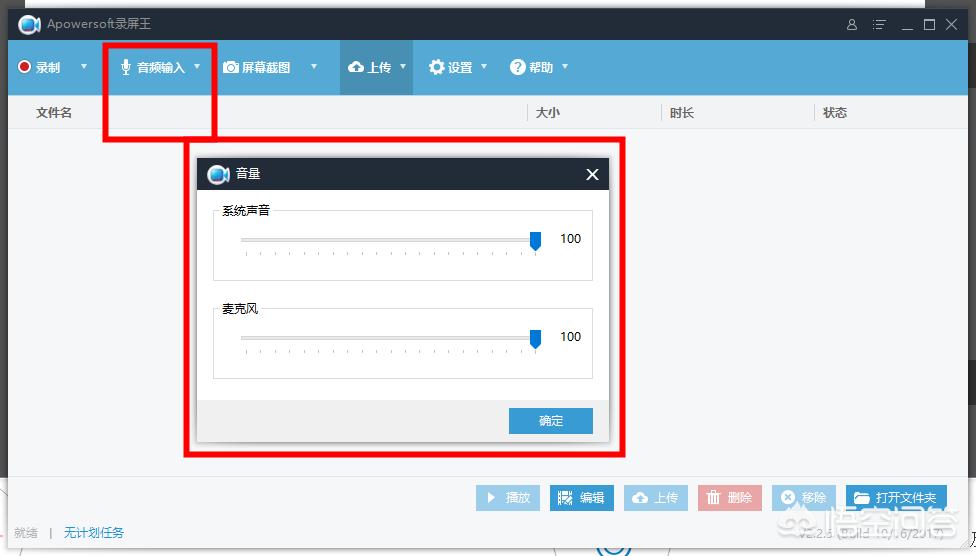Click the red record icon
Viewport: 976px width, 556px height.
coord(24,67)
